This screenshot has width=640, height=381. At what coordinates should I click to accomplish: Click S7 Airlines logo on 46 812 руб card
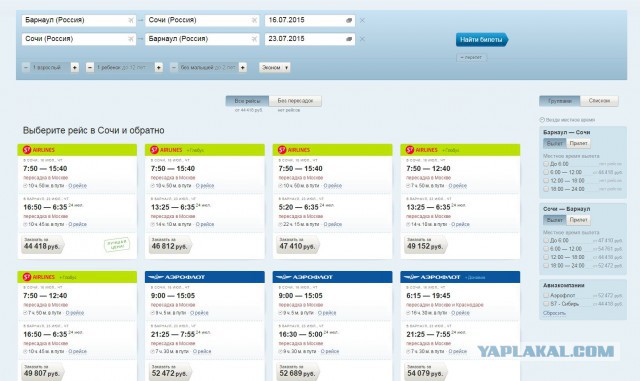(x=166, y=150)
